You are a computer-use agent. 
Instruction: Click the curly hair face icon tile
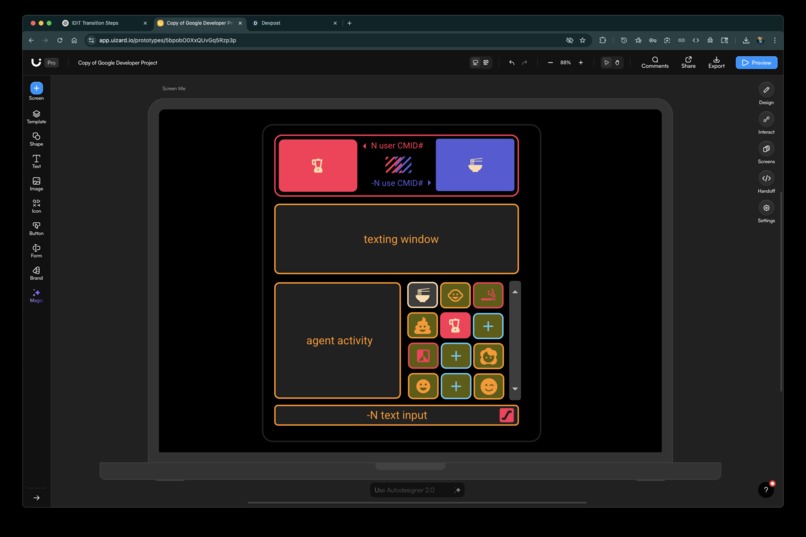(x=488, y=356)
